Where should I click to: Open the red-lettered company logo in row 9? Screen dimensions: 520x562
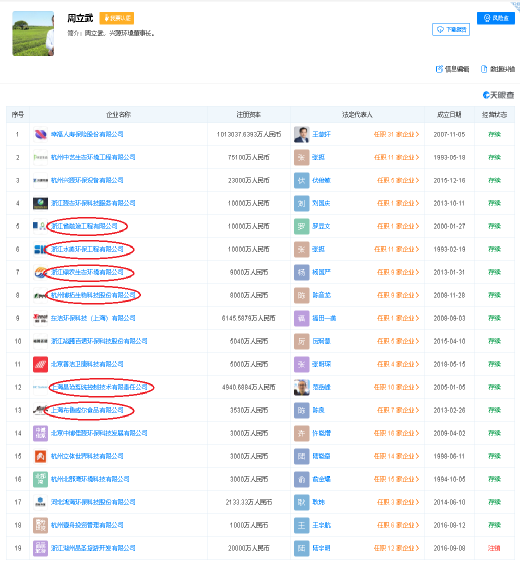tap(40, 318)
